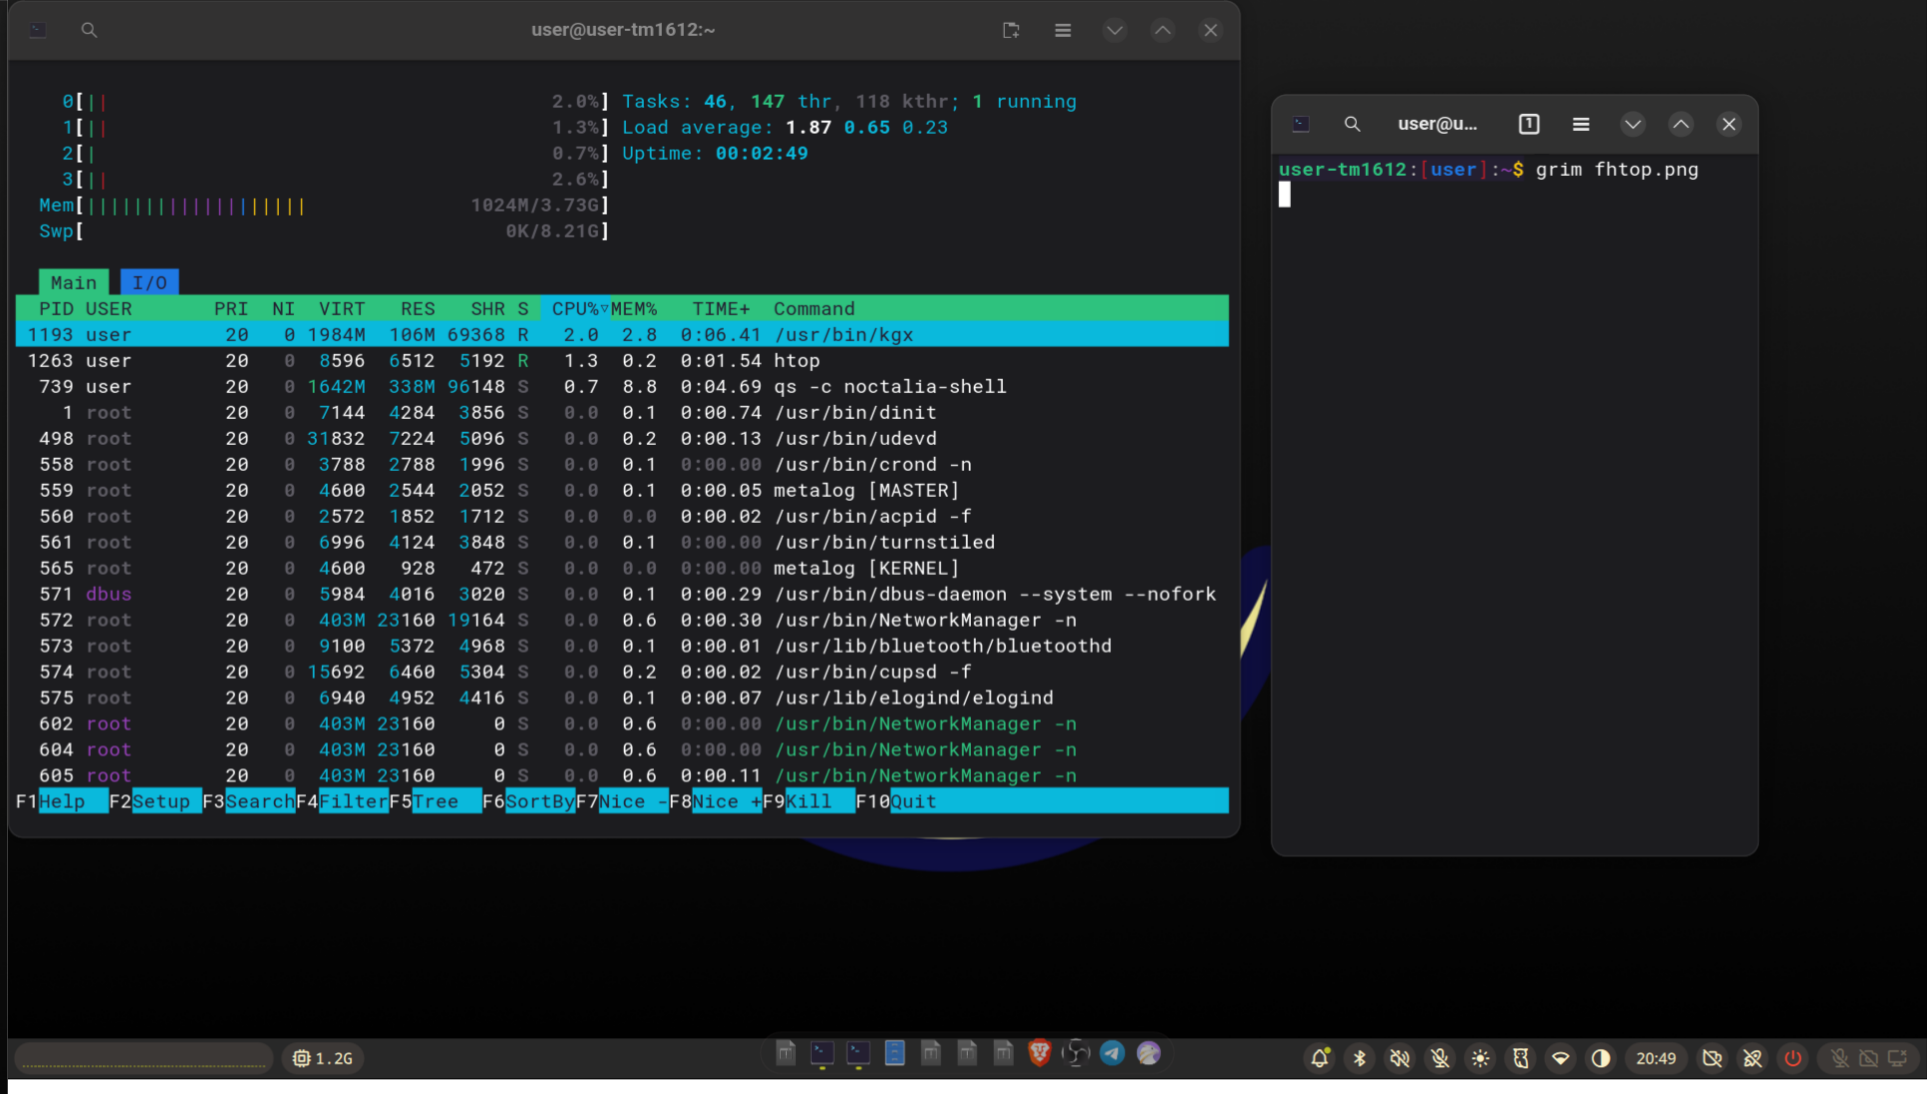1927x1094 pixels.
Task: Open OBS Studio from the taskbar
Action: [x=1076, y=1053]
